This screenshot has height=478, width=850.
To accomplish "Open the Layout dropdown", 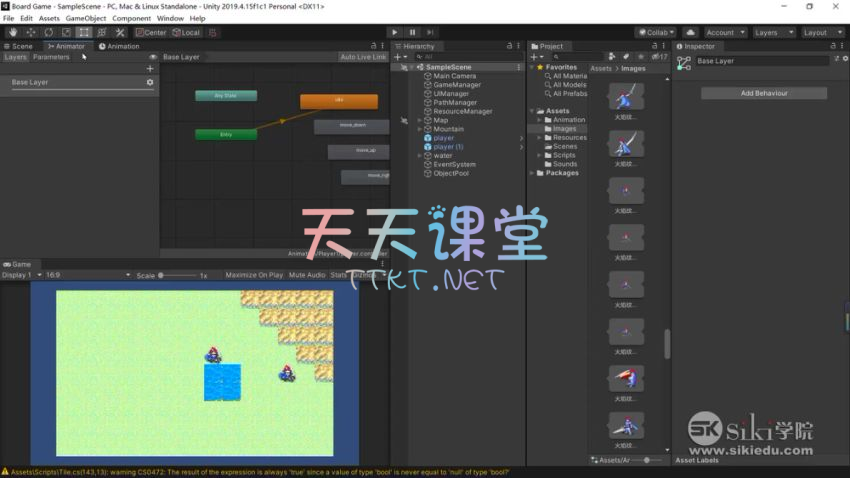I will click(822, 32).
